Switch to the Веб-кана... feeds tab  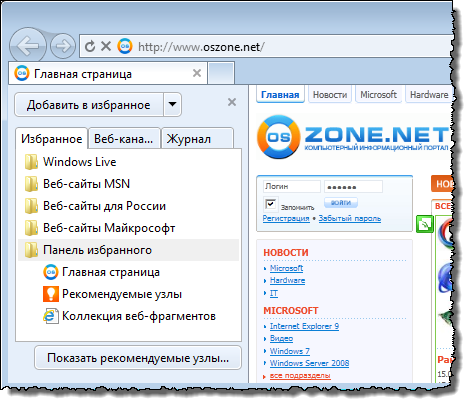(124, 139)
